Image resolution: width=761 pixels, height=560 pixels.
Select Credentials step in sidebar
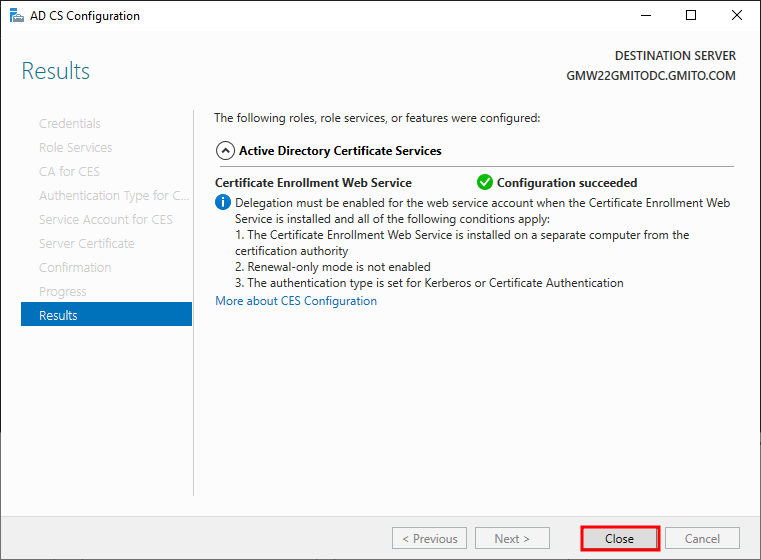[x=70, y=124]
